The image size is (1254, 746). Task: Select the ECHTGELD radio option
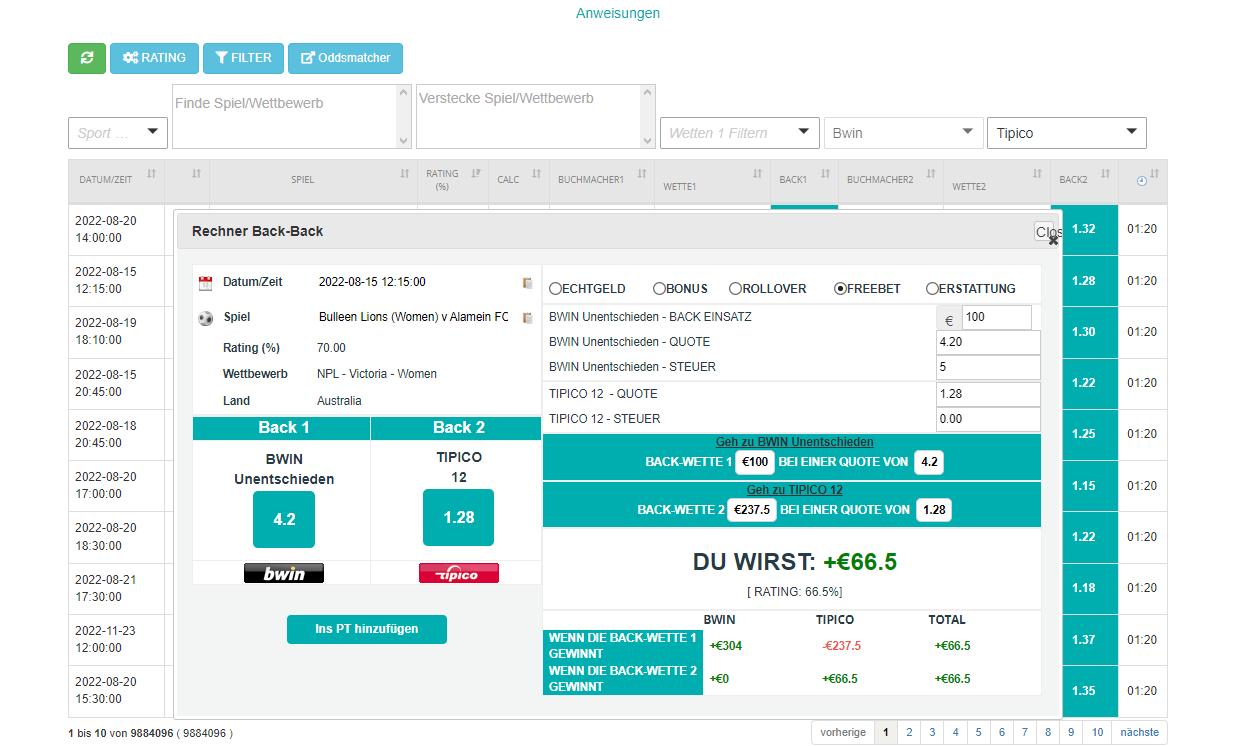[x=556, y=289]
